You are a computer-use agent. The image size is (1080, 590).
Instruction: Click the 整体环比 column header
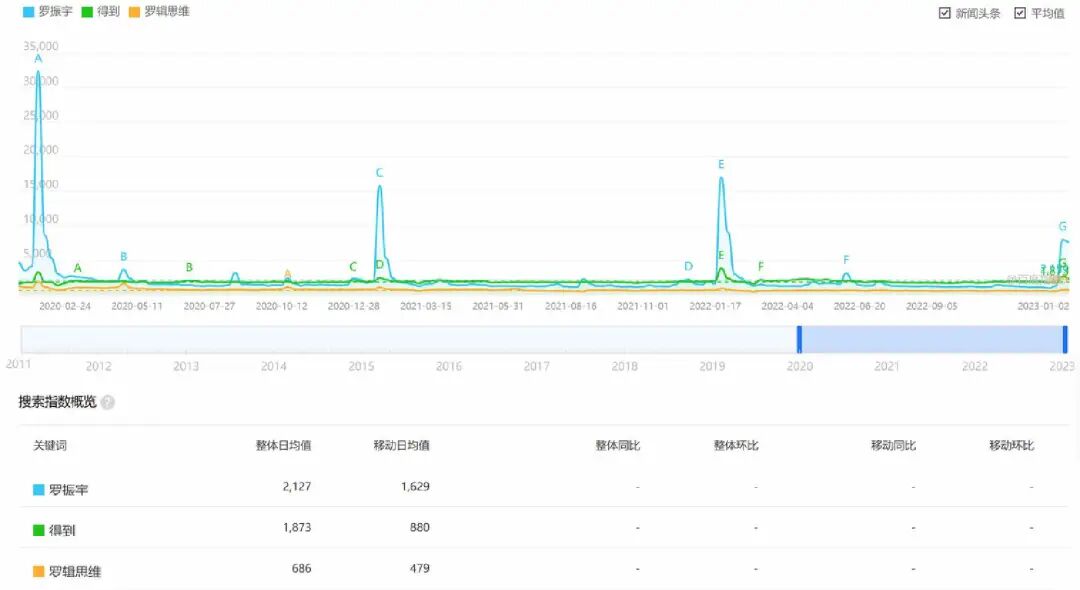click(736, 445)
